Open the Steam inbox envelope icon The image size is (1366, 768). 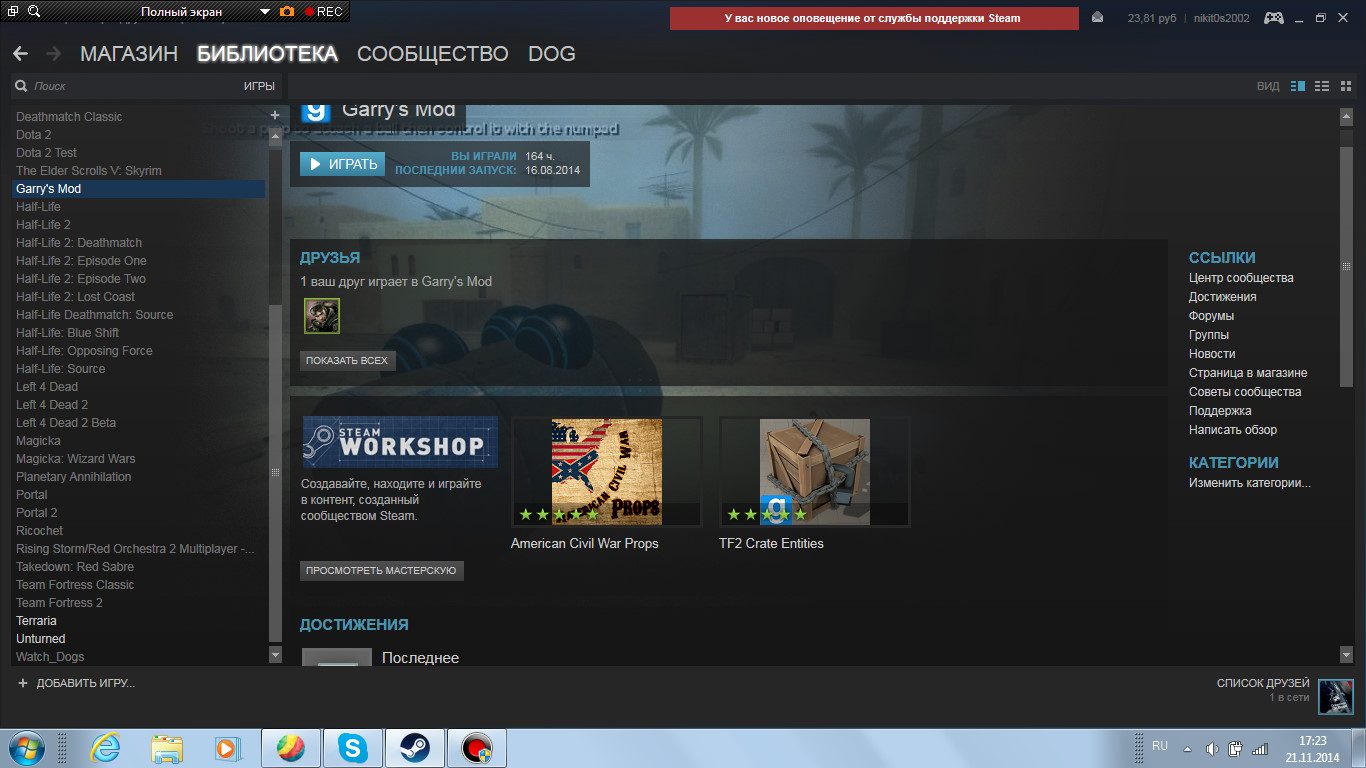(x=1098, y=18)
